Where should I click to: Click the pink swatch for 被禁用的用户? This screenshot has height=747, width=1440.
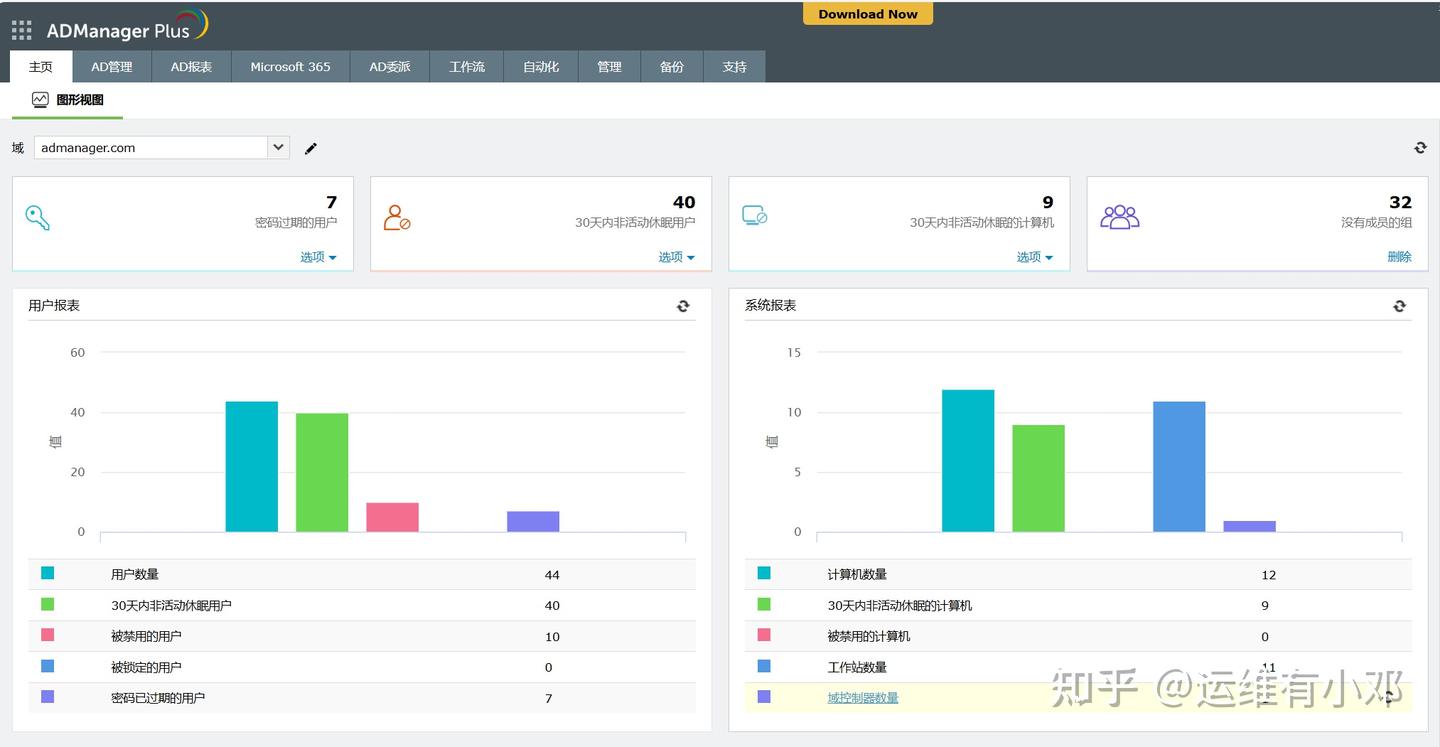[x=47, y=635]
